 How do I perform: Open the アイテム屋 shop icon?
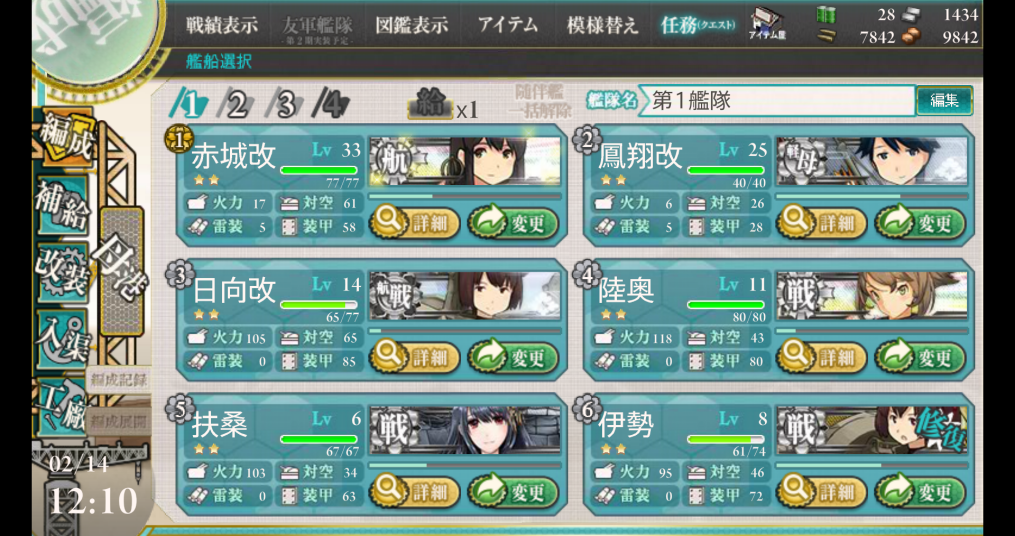(x=768, y=25)
